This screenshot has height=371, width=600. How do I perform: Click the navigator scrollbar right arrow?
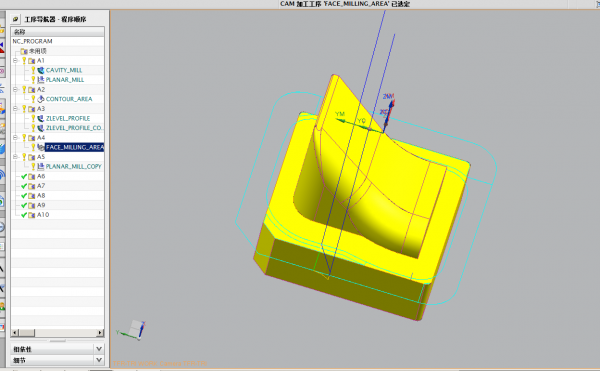(x=100, y=333)
